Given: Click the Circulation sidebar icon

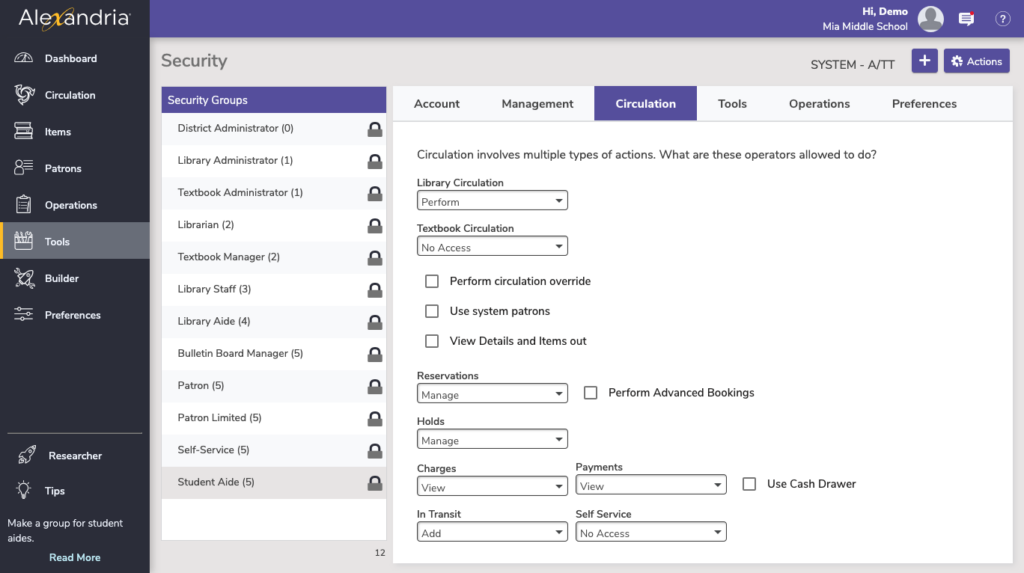Looking at the screenshot, I should point(24,95).
